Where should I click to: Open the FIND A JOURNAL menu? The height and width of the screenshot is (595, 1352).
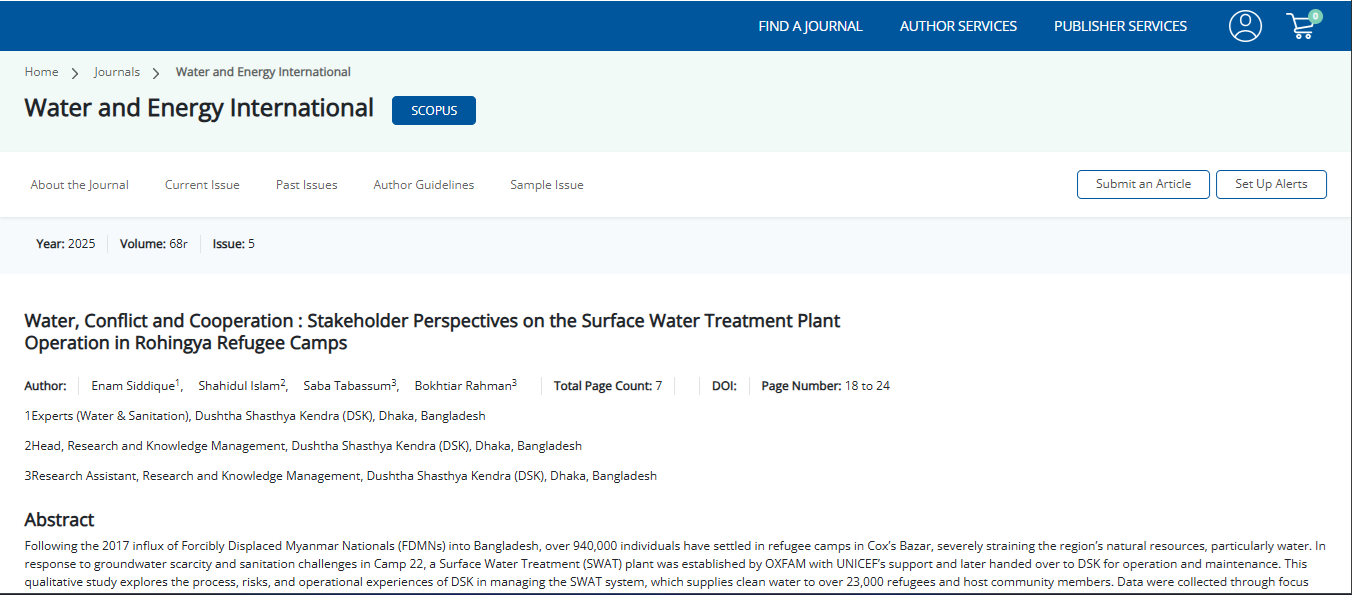[810, 26]
